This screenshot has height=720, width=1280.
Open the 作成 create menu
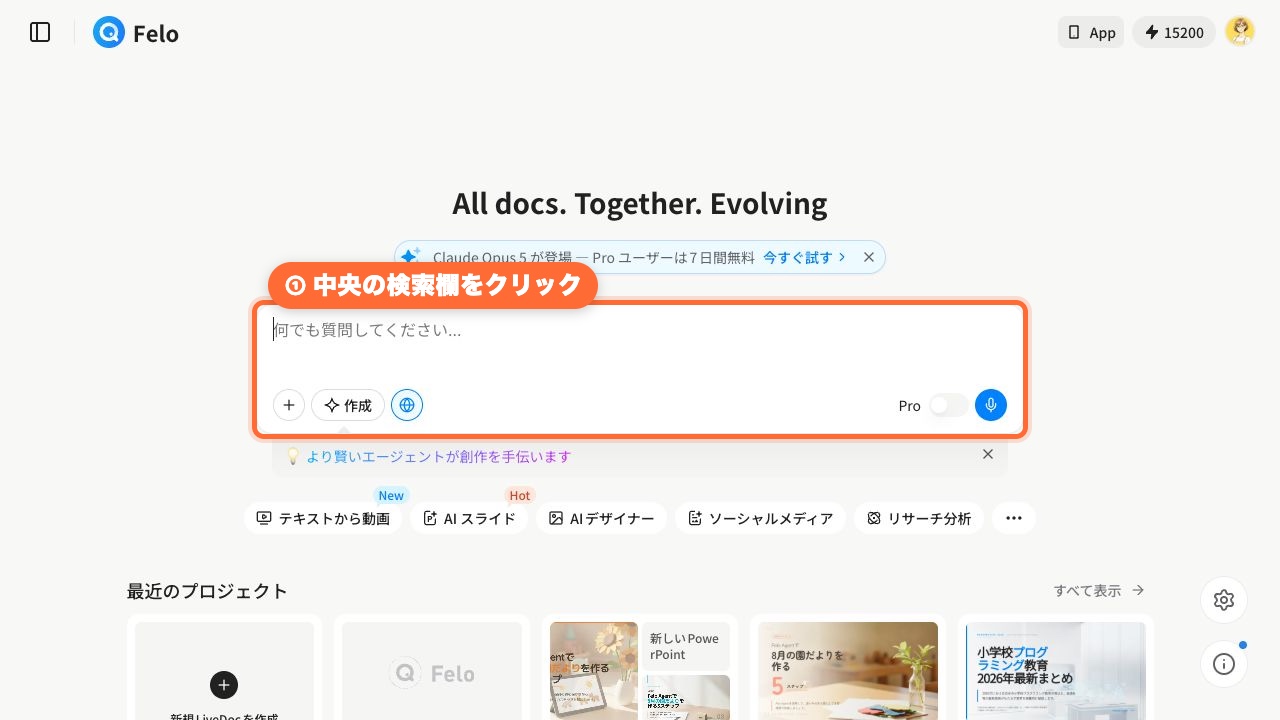pos(348,405)
